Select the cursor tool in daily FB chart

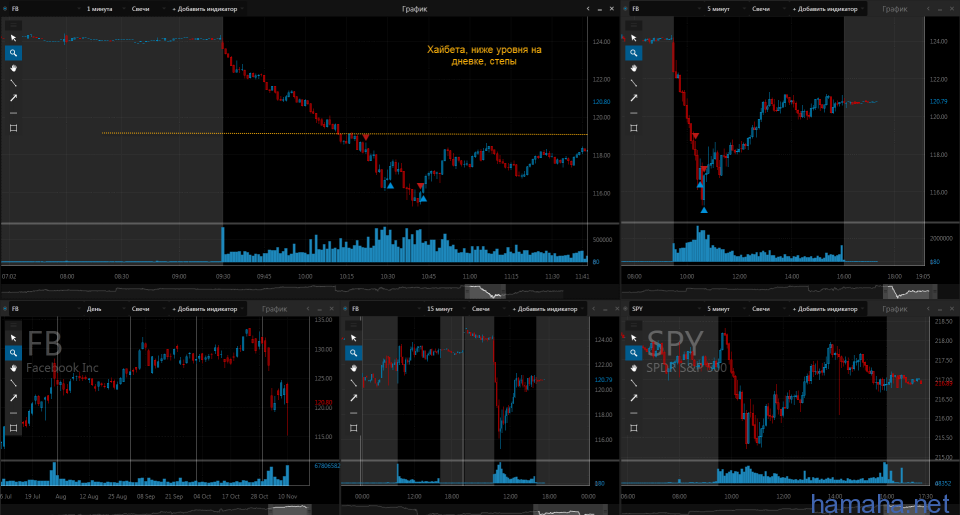[13, 338]
